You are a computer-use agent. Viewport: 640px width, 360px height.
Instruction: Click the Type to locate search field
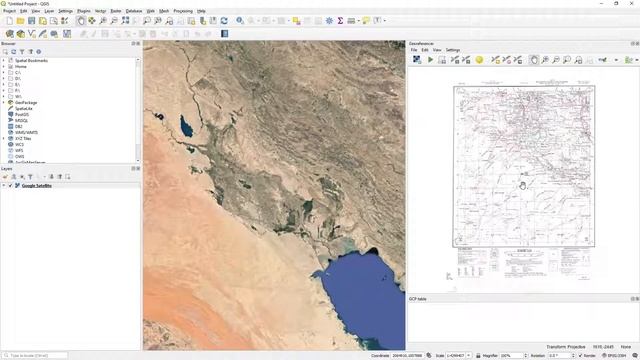point(35,356)
